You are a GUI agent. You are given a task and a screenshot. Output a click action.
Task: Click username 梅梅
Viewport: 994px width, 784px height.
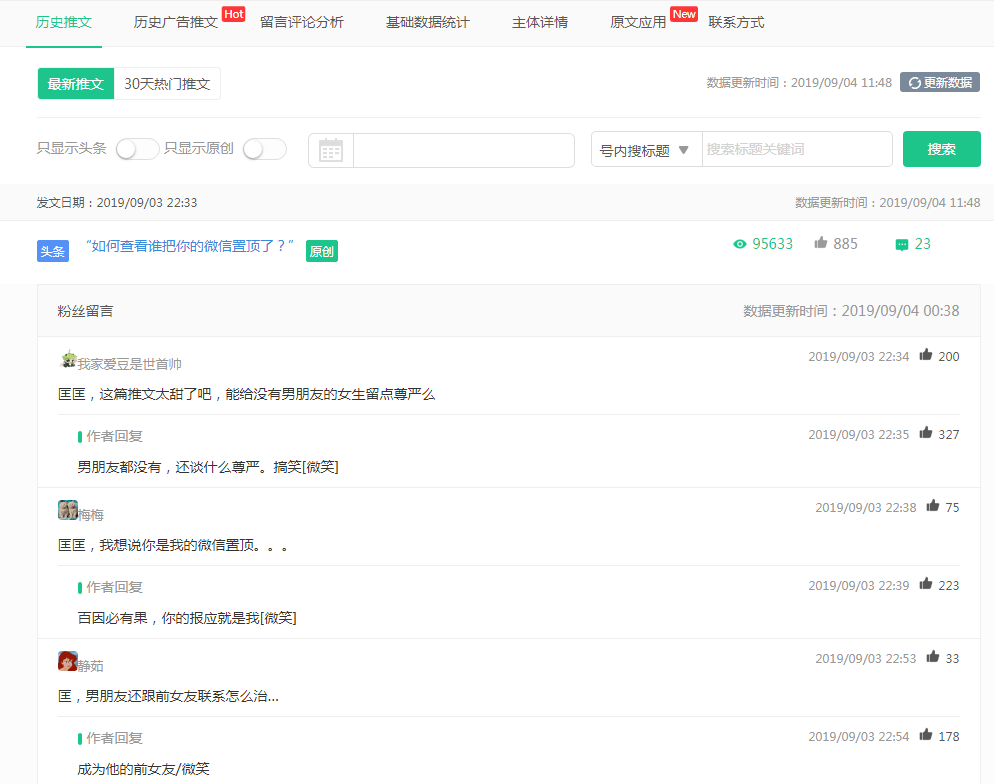pyautogui.click(x=91, y=515)
